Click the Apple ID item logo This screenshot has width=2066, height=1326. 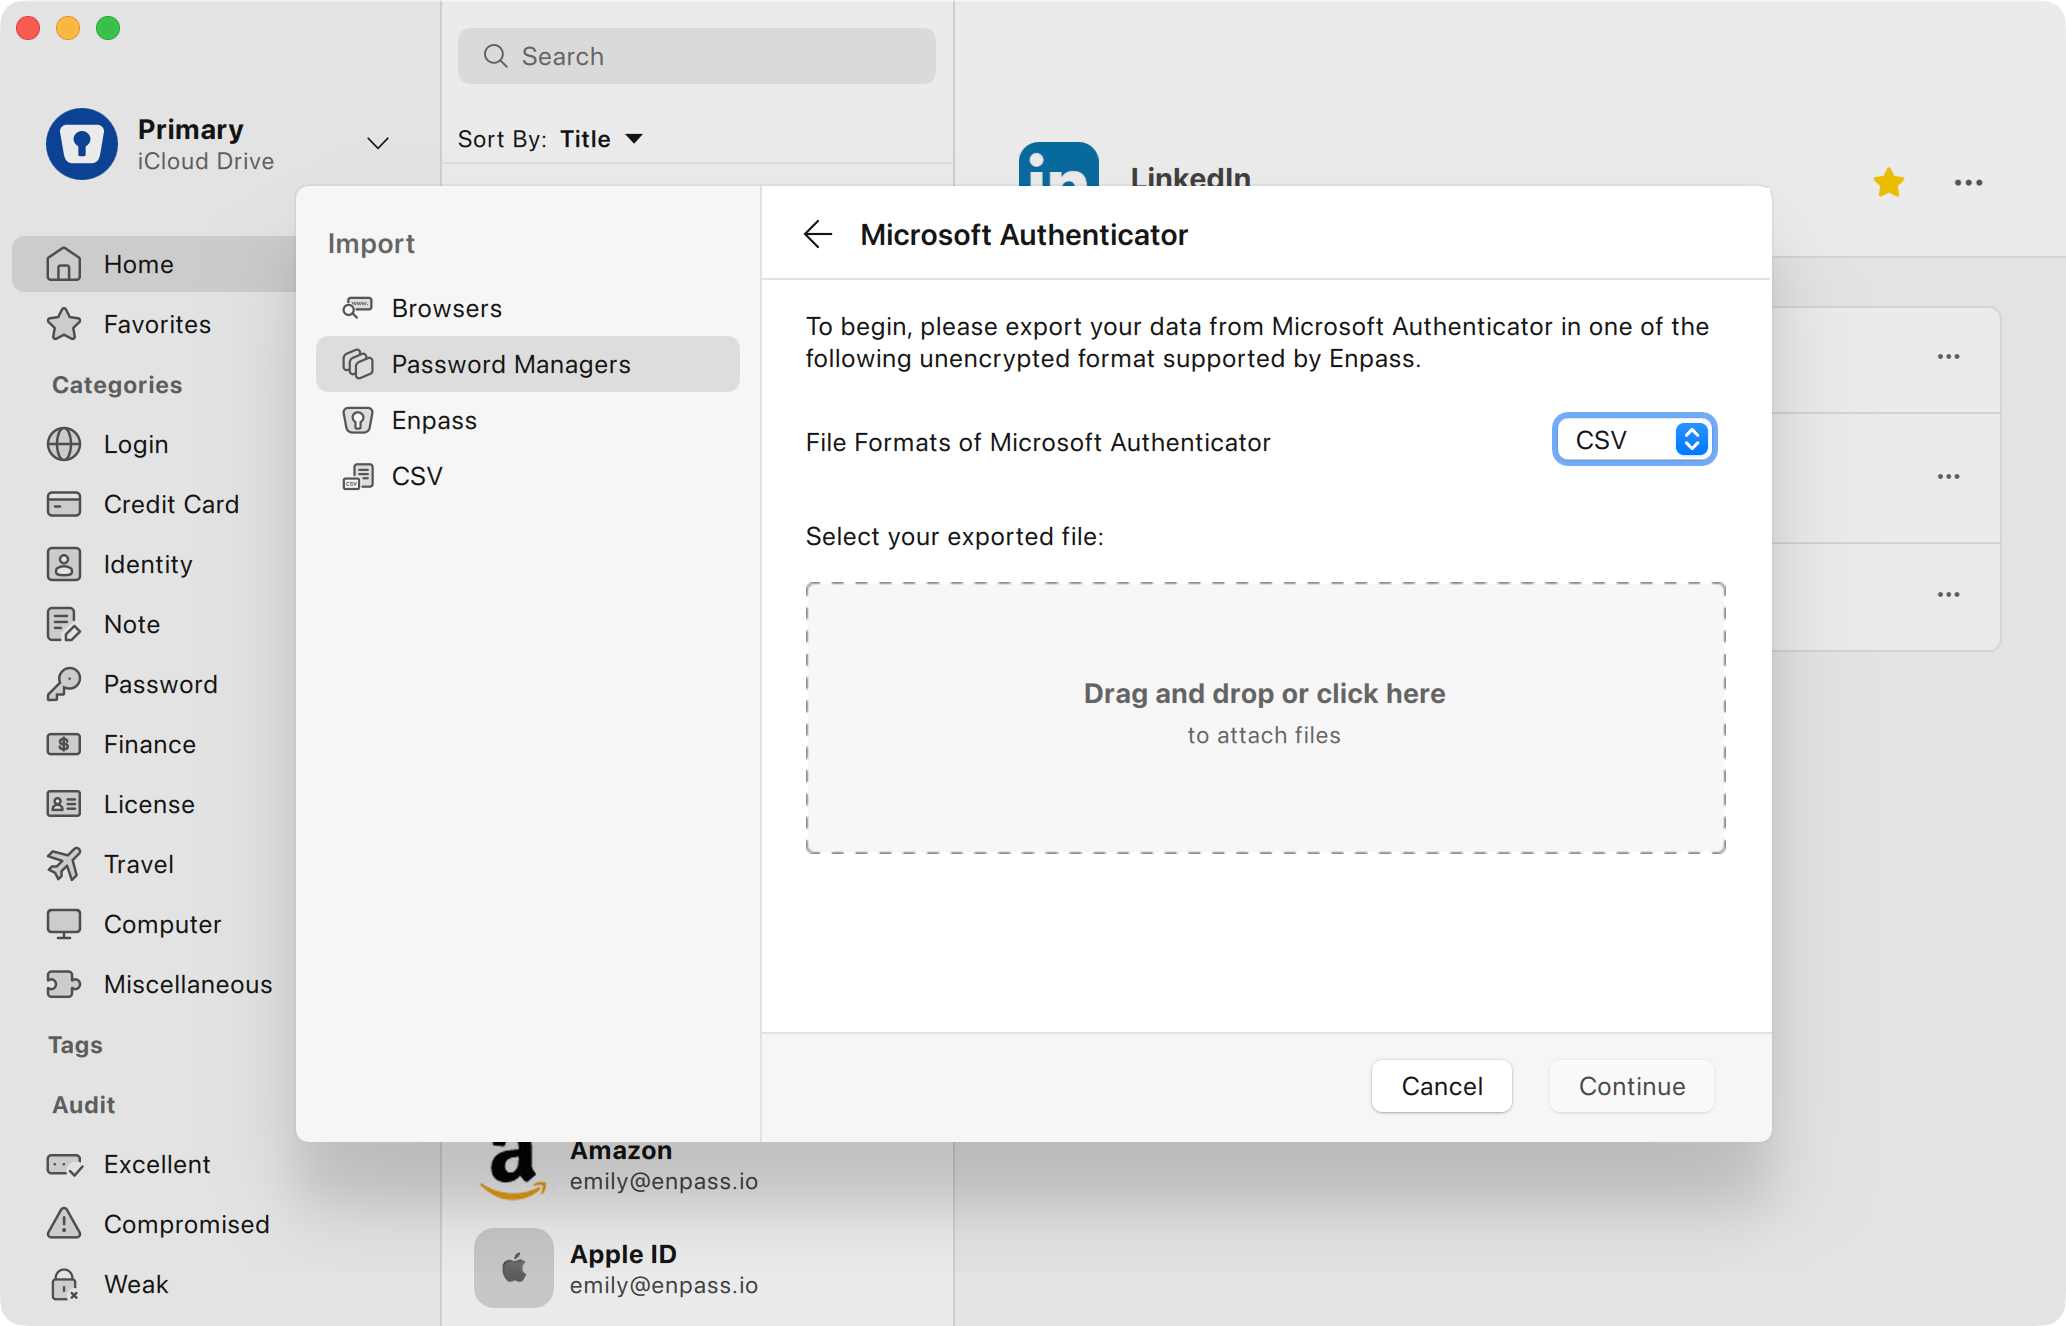(x=513, y=1268)
